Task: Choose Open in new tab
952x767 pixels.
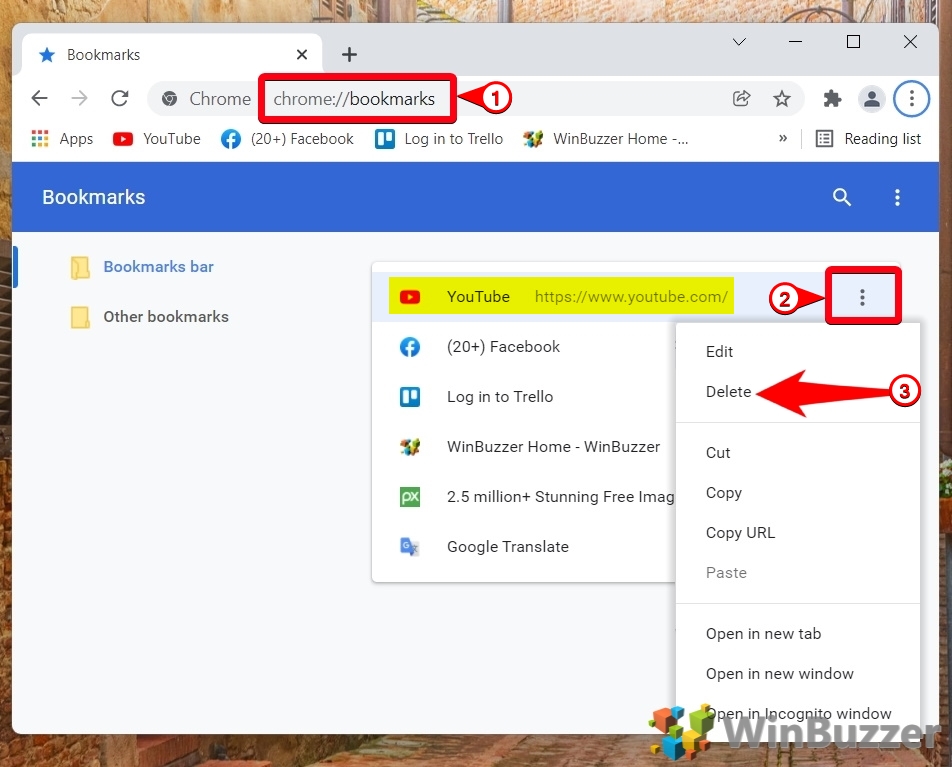Action: click(x=798, y=633)
